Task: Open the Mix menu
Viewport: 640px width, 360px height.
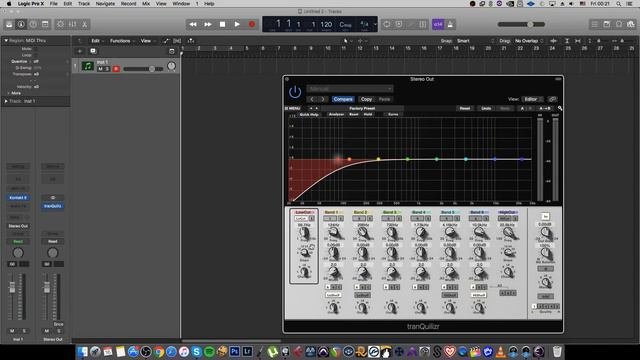Action: [146, 4]
